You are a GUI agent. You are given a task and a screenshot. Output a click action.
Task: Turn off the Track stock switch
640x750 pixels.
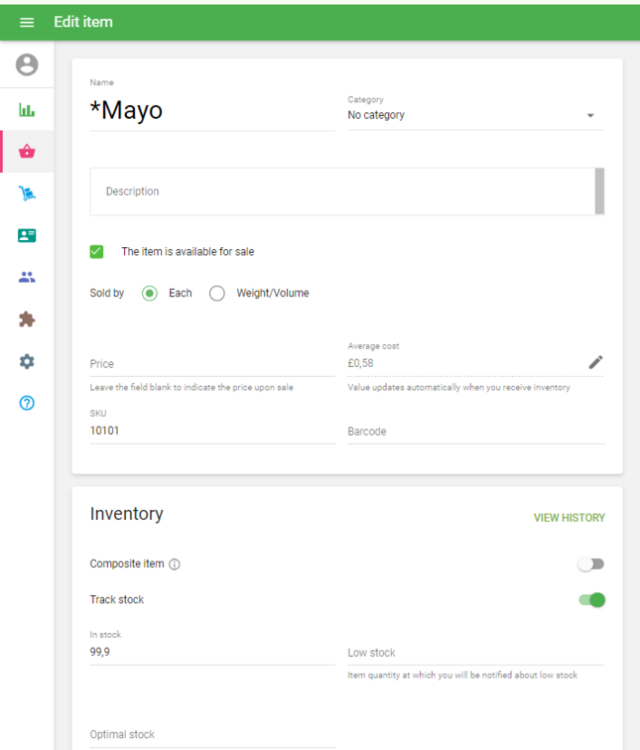(x=592, y=600)
